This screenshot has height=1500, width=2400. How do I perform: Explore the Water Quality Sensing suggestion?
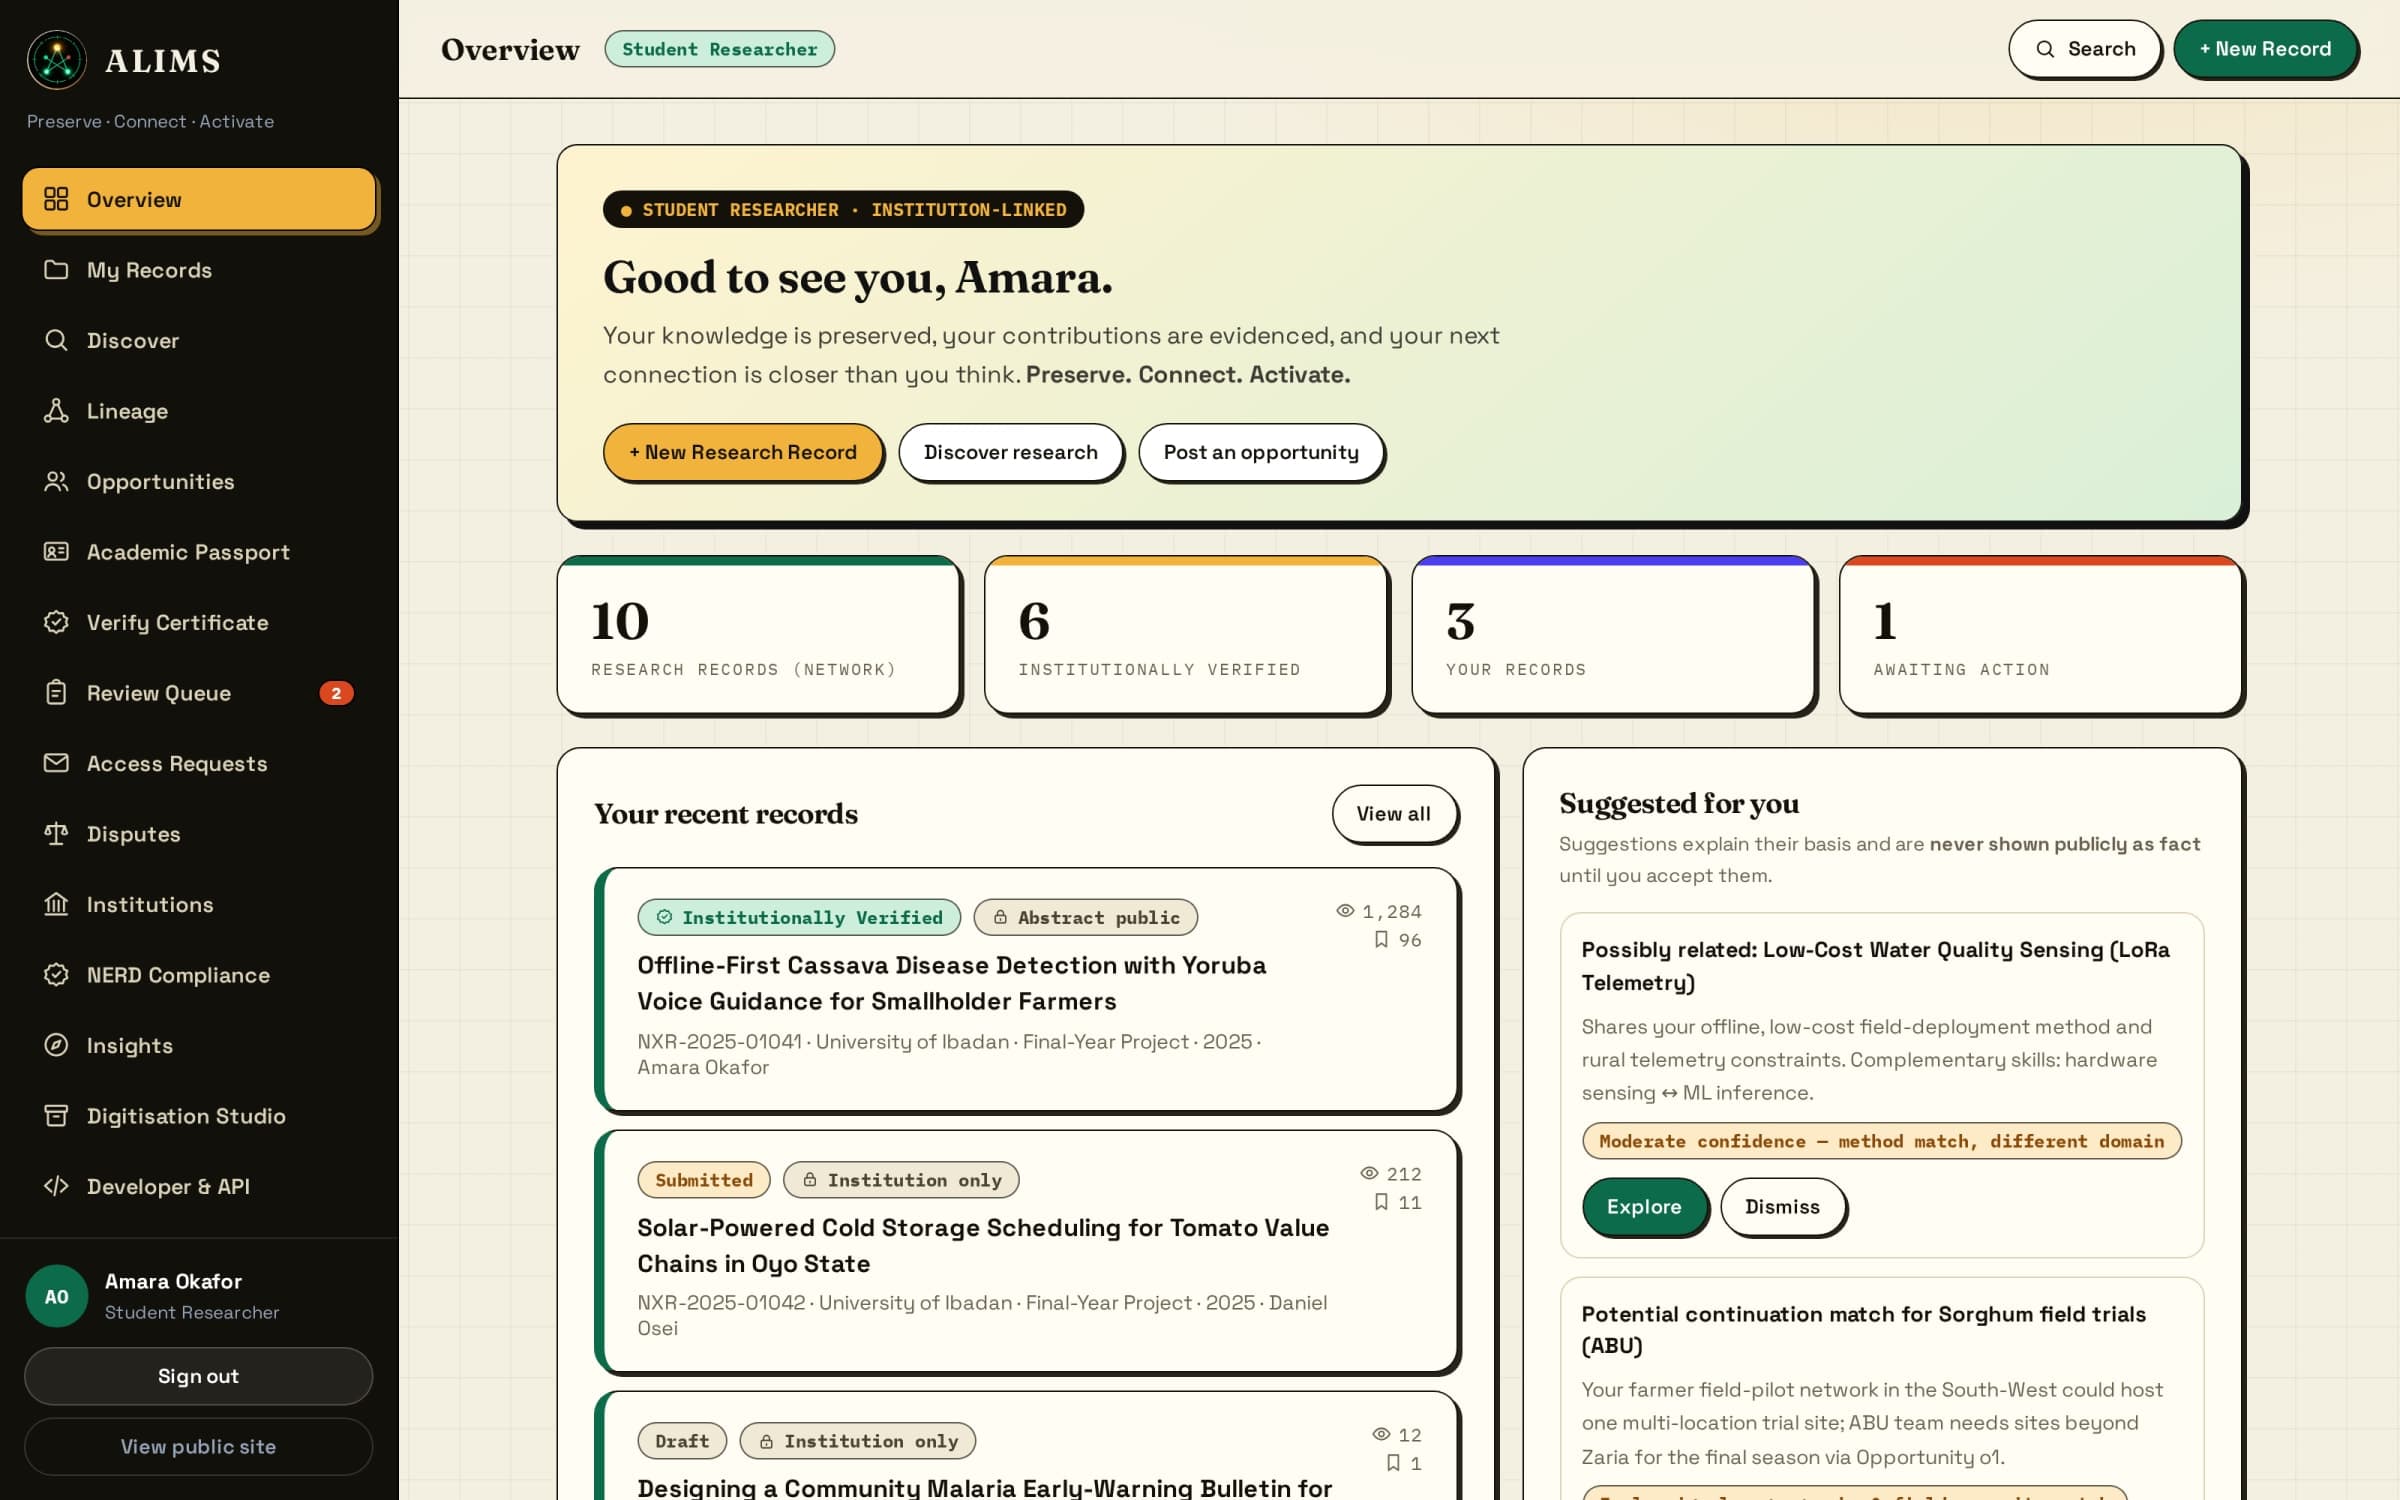[x=1644, y=1207]
